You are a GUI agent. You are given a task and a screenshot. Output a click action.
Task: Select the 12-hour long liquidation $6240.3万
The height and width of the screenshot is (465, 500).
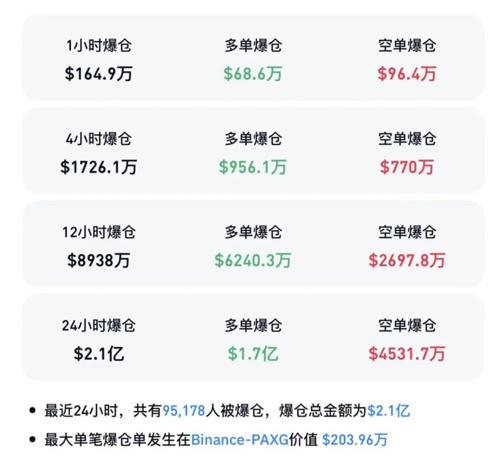tap(253, 260)
